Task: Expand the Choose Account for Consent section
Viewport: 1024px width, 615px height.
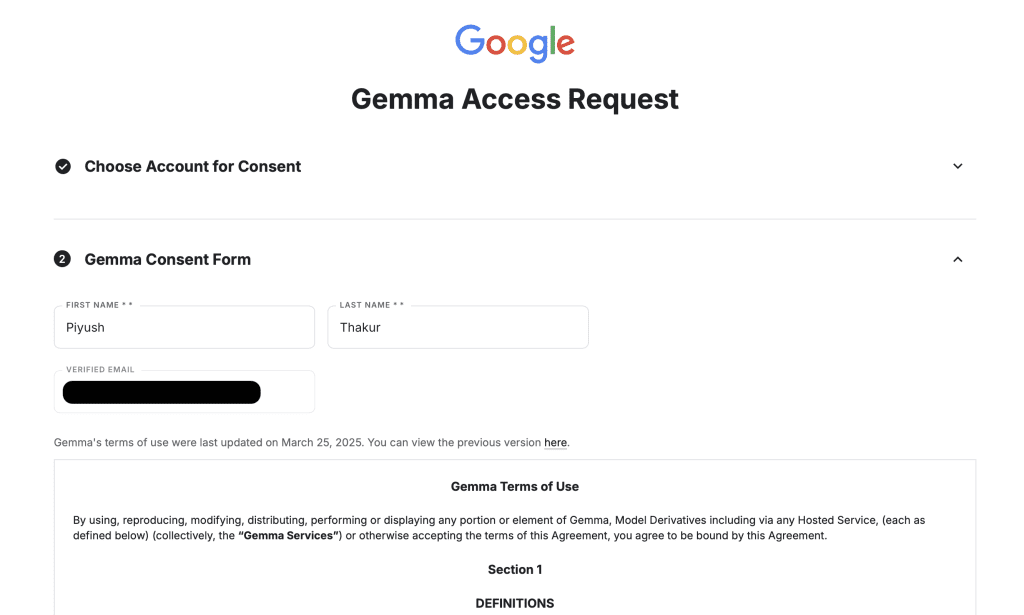Action: [957, 166]
